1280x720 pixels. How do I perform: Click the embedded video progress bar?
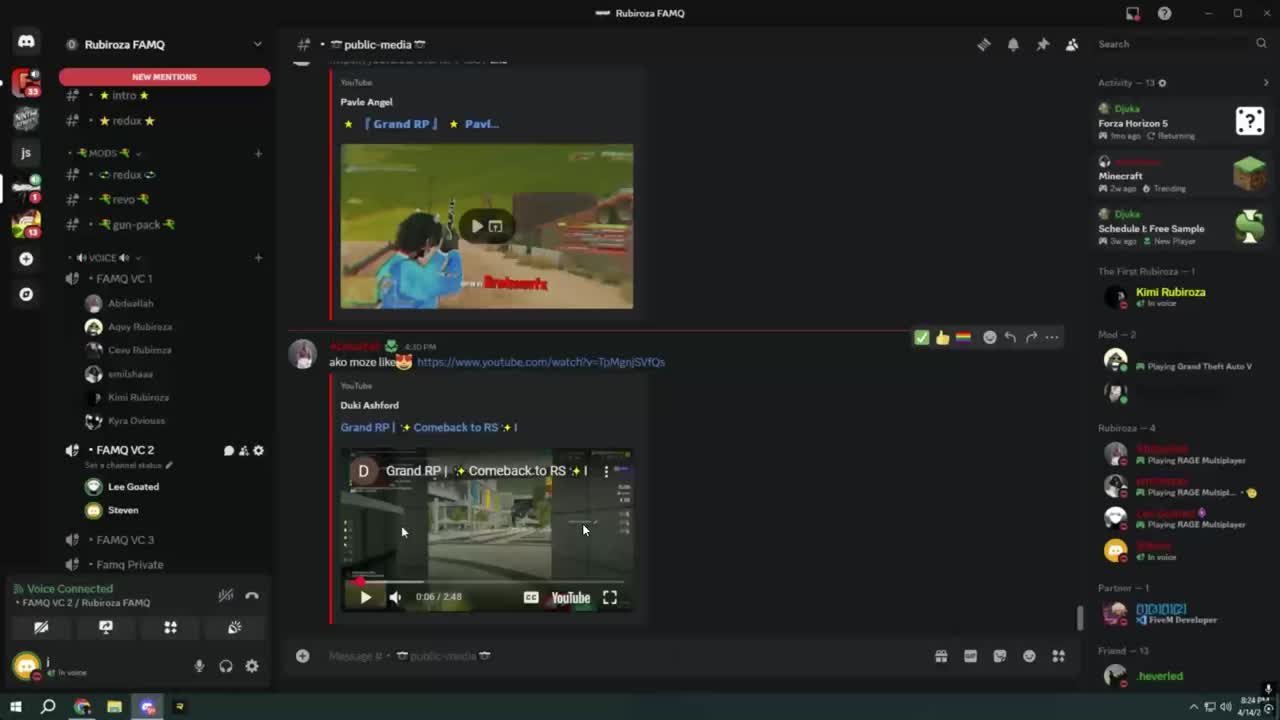click(486, 579)
